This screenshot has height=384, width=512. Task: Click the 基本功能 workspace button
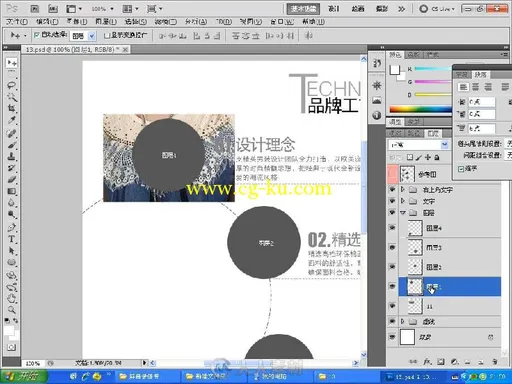[x=303, y=9]
